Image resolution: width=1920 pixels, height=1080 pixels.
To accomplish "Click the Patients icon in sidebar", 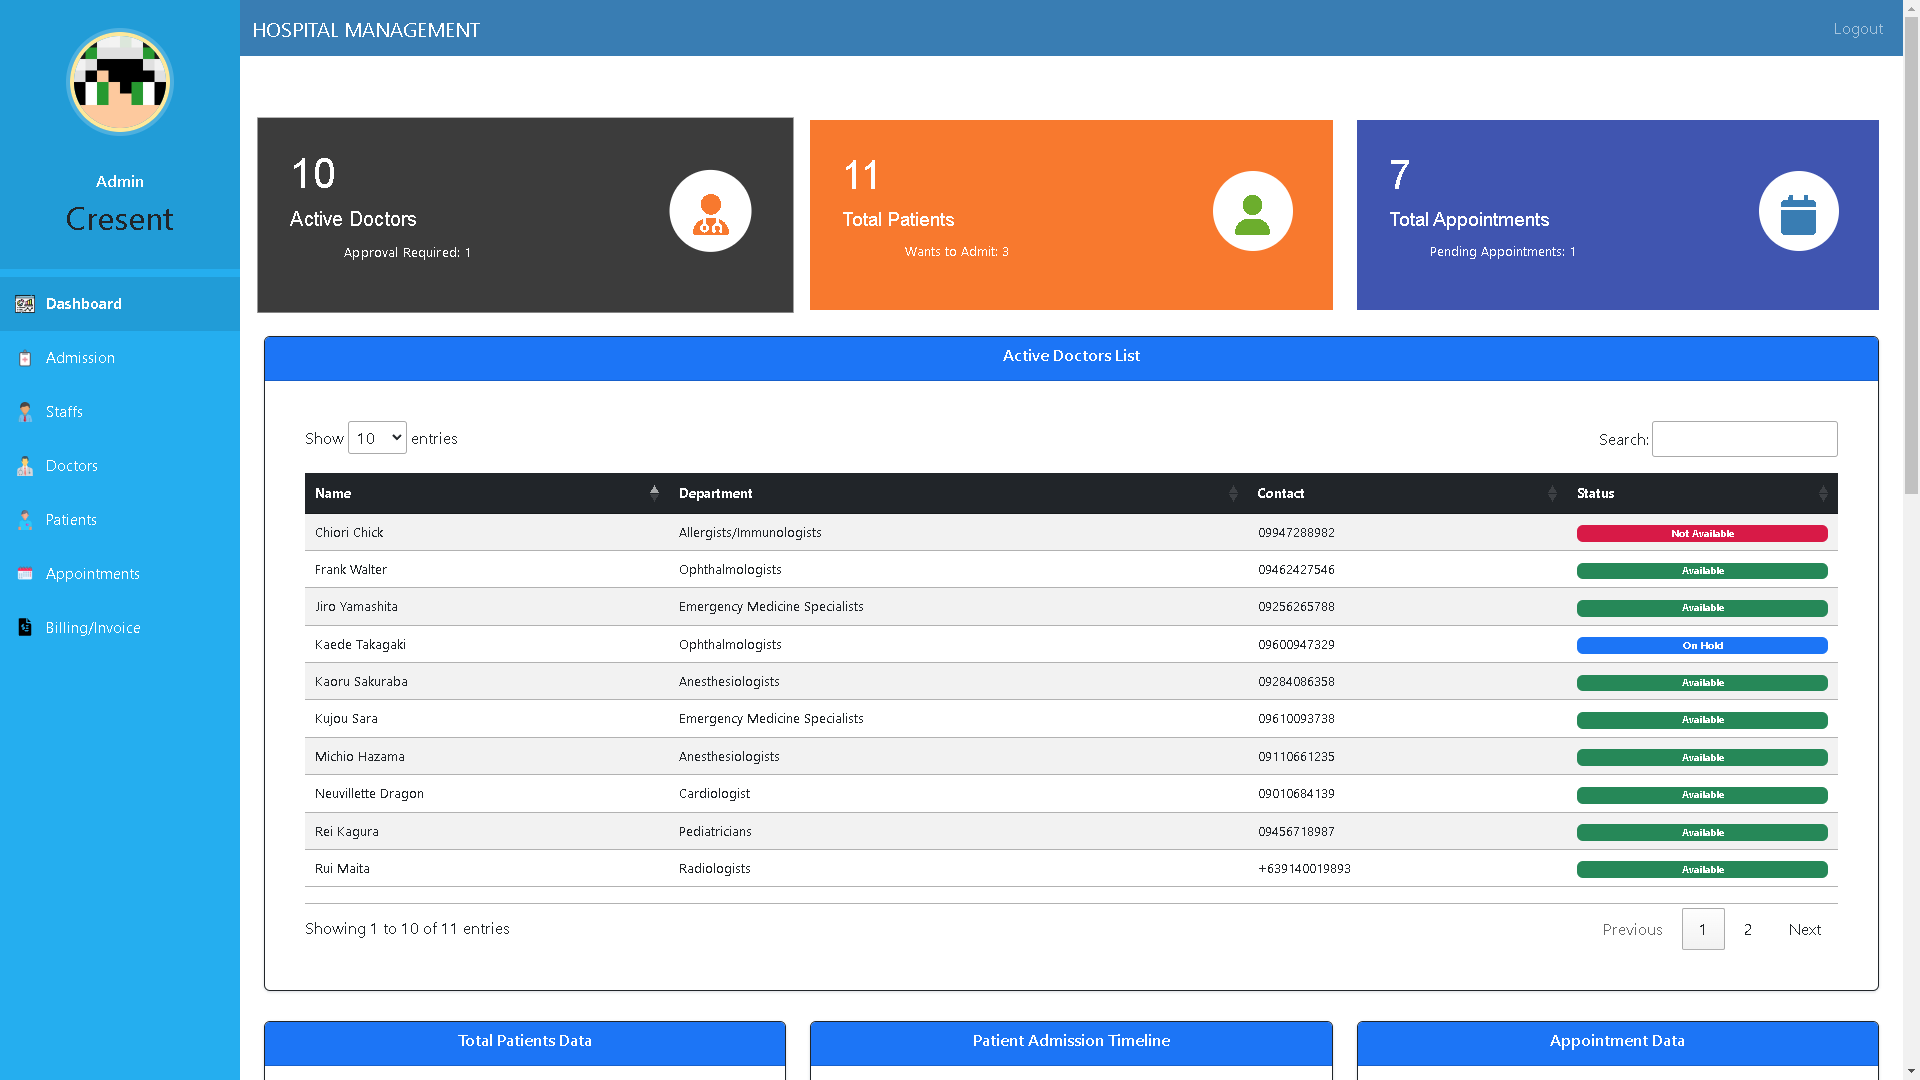I will pyautogui.click(x=25, y=520).
